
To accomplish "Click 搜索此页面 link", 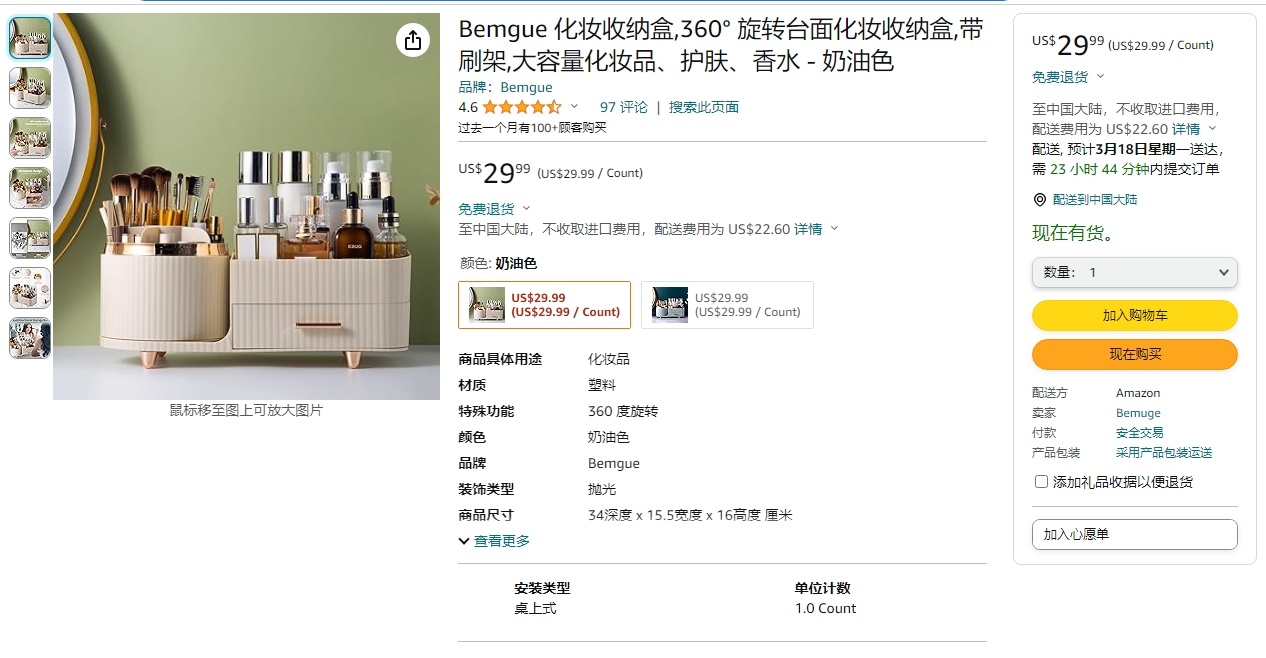I will (x=704, y=107).
